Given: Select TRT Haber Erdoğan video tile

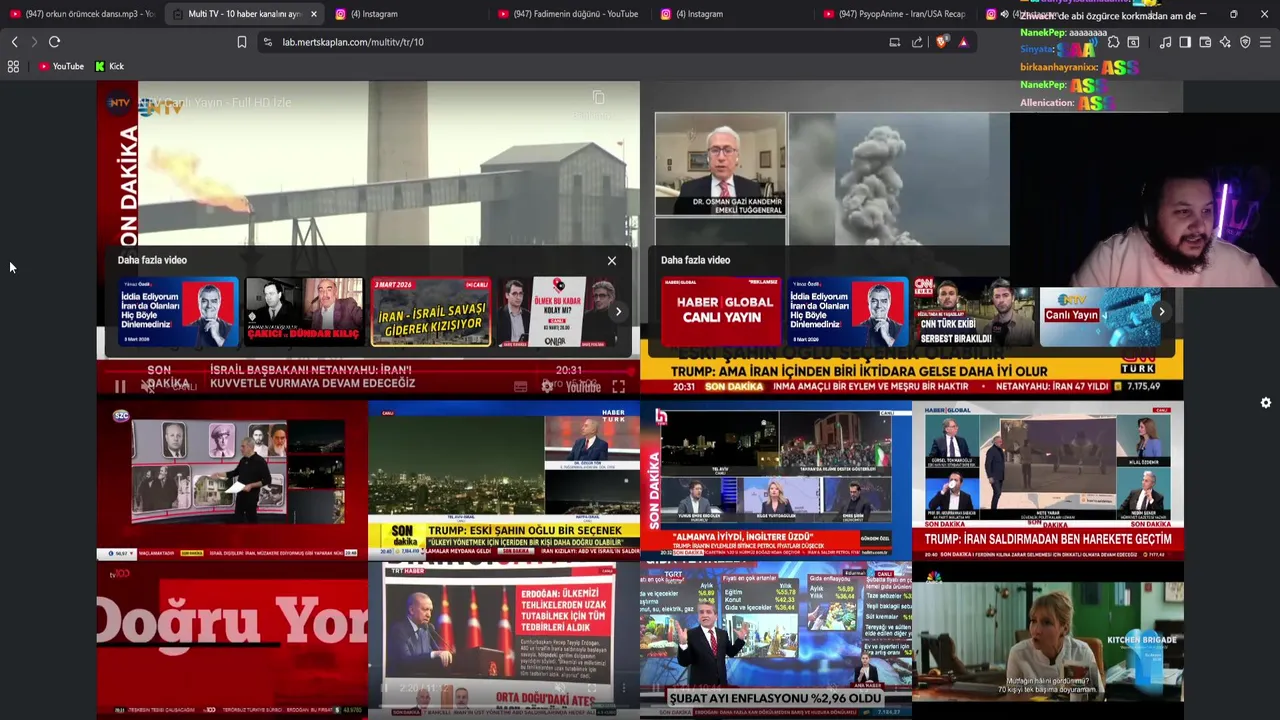Looking at the screenshot, I should pyautogui.click(x=504, y=640).
